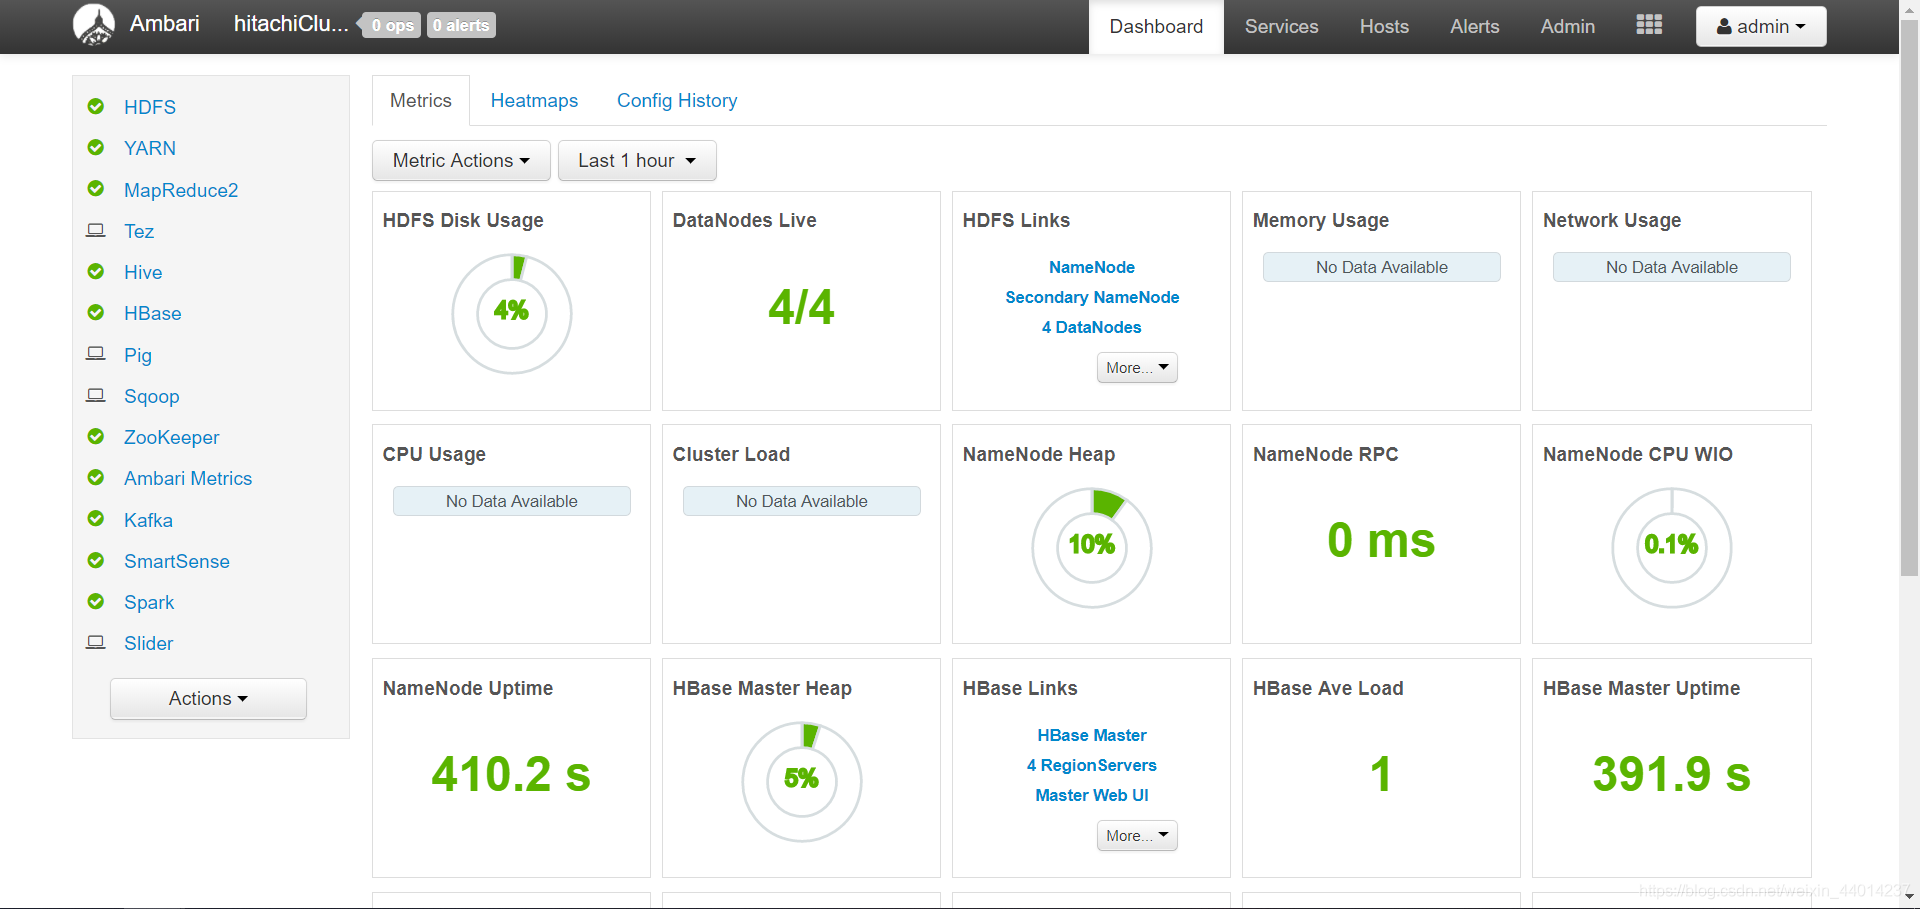Click the Tez client laptop icon

pyautogui.click(x=96, y=230)
